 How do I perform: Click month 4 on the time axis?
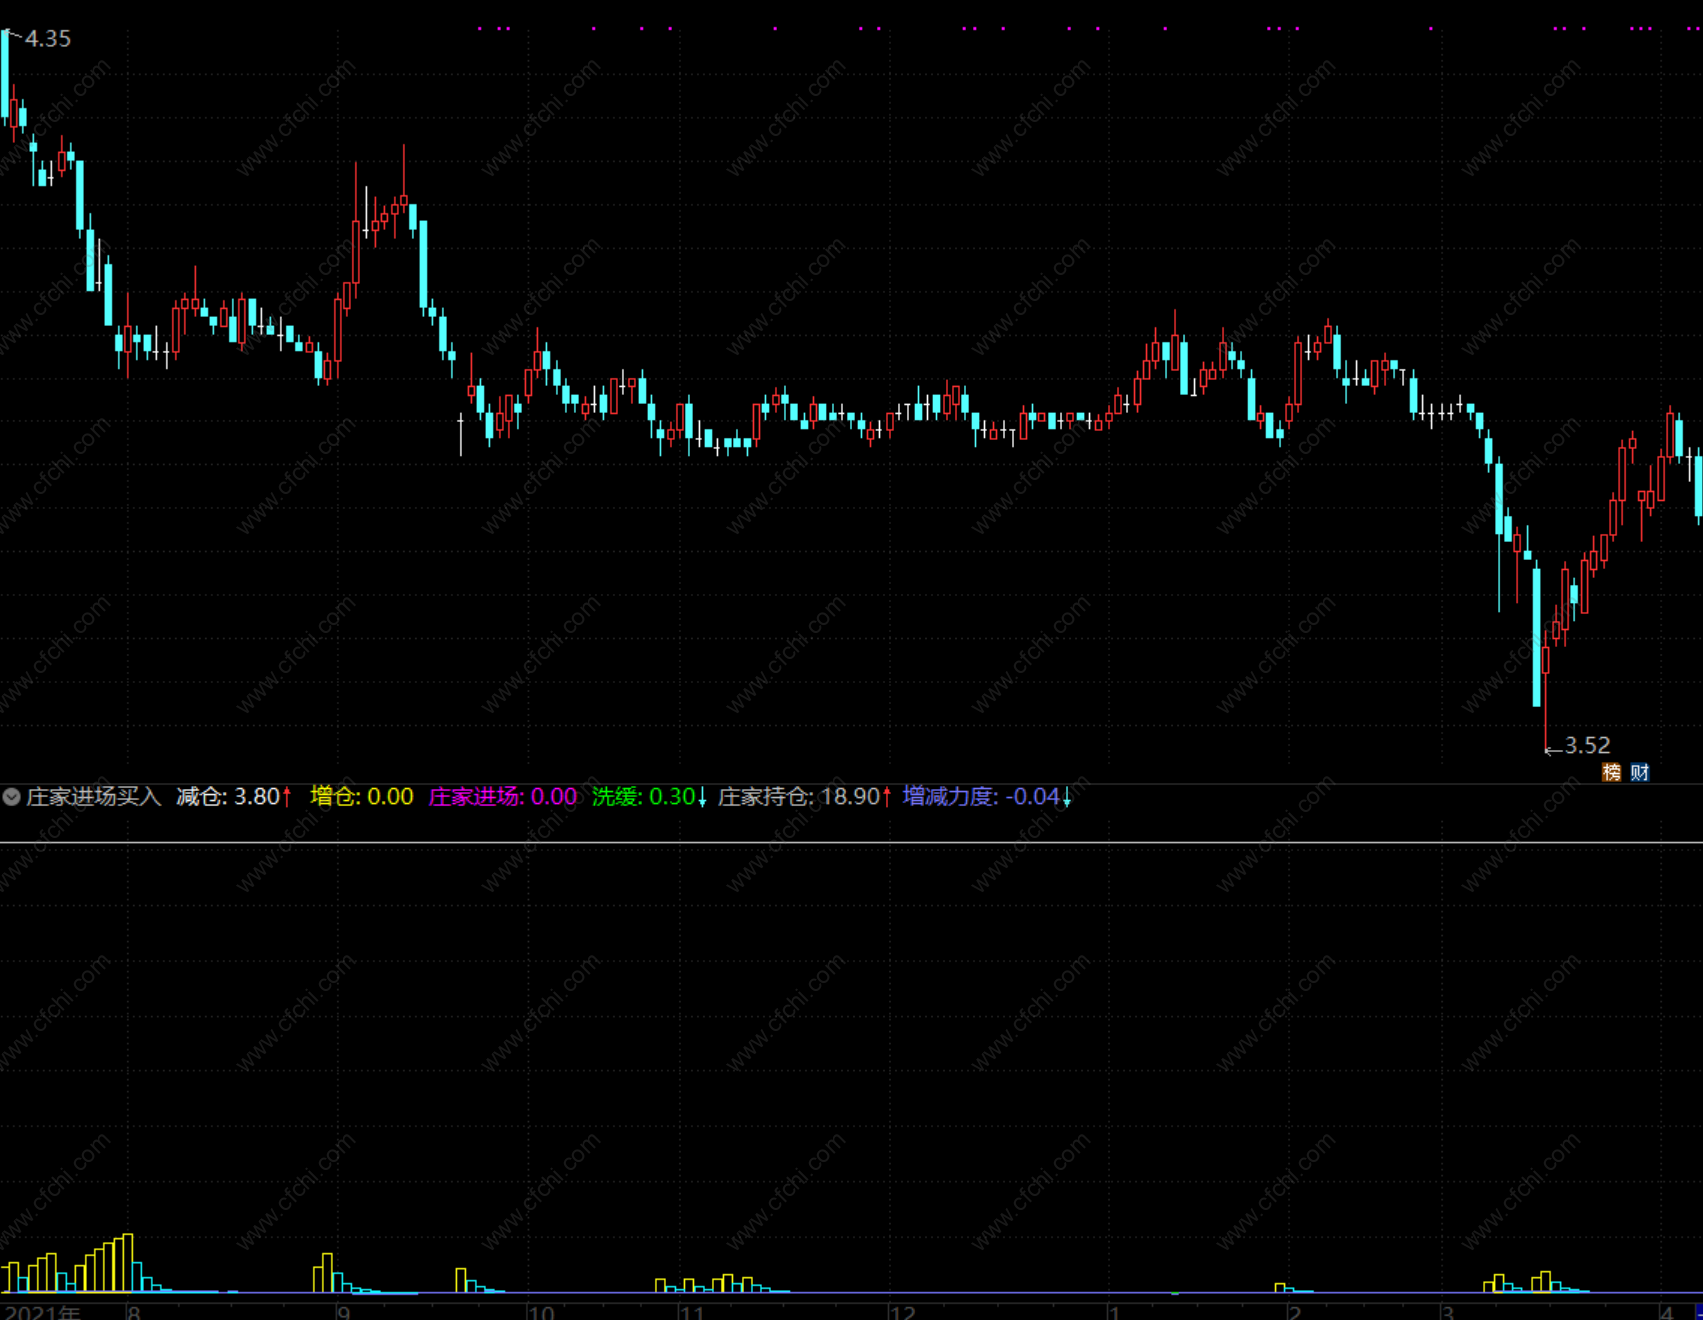[1666, 1312]
